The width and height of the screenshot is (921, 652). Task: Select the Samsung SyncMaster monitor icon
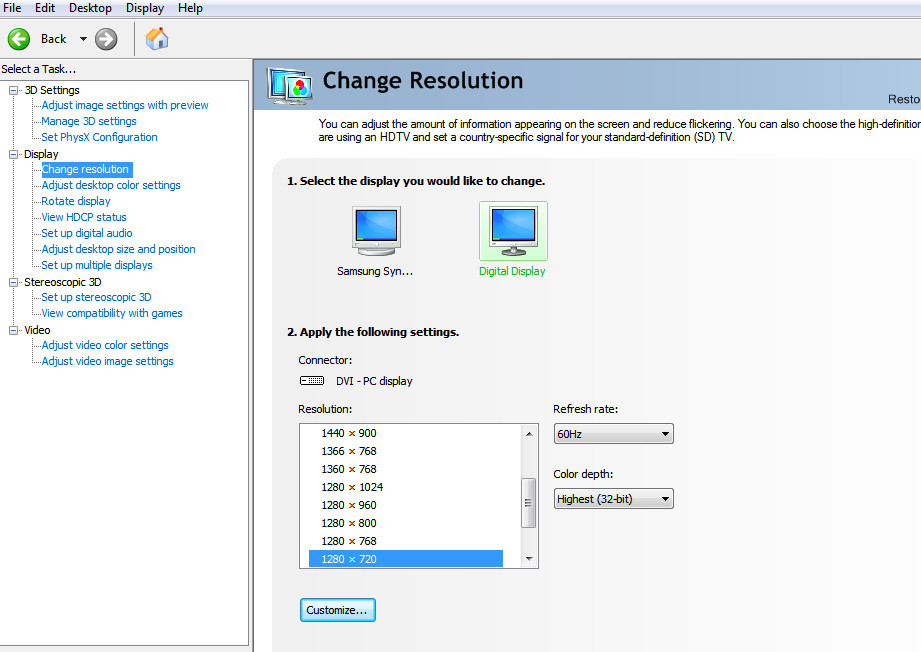376,231
